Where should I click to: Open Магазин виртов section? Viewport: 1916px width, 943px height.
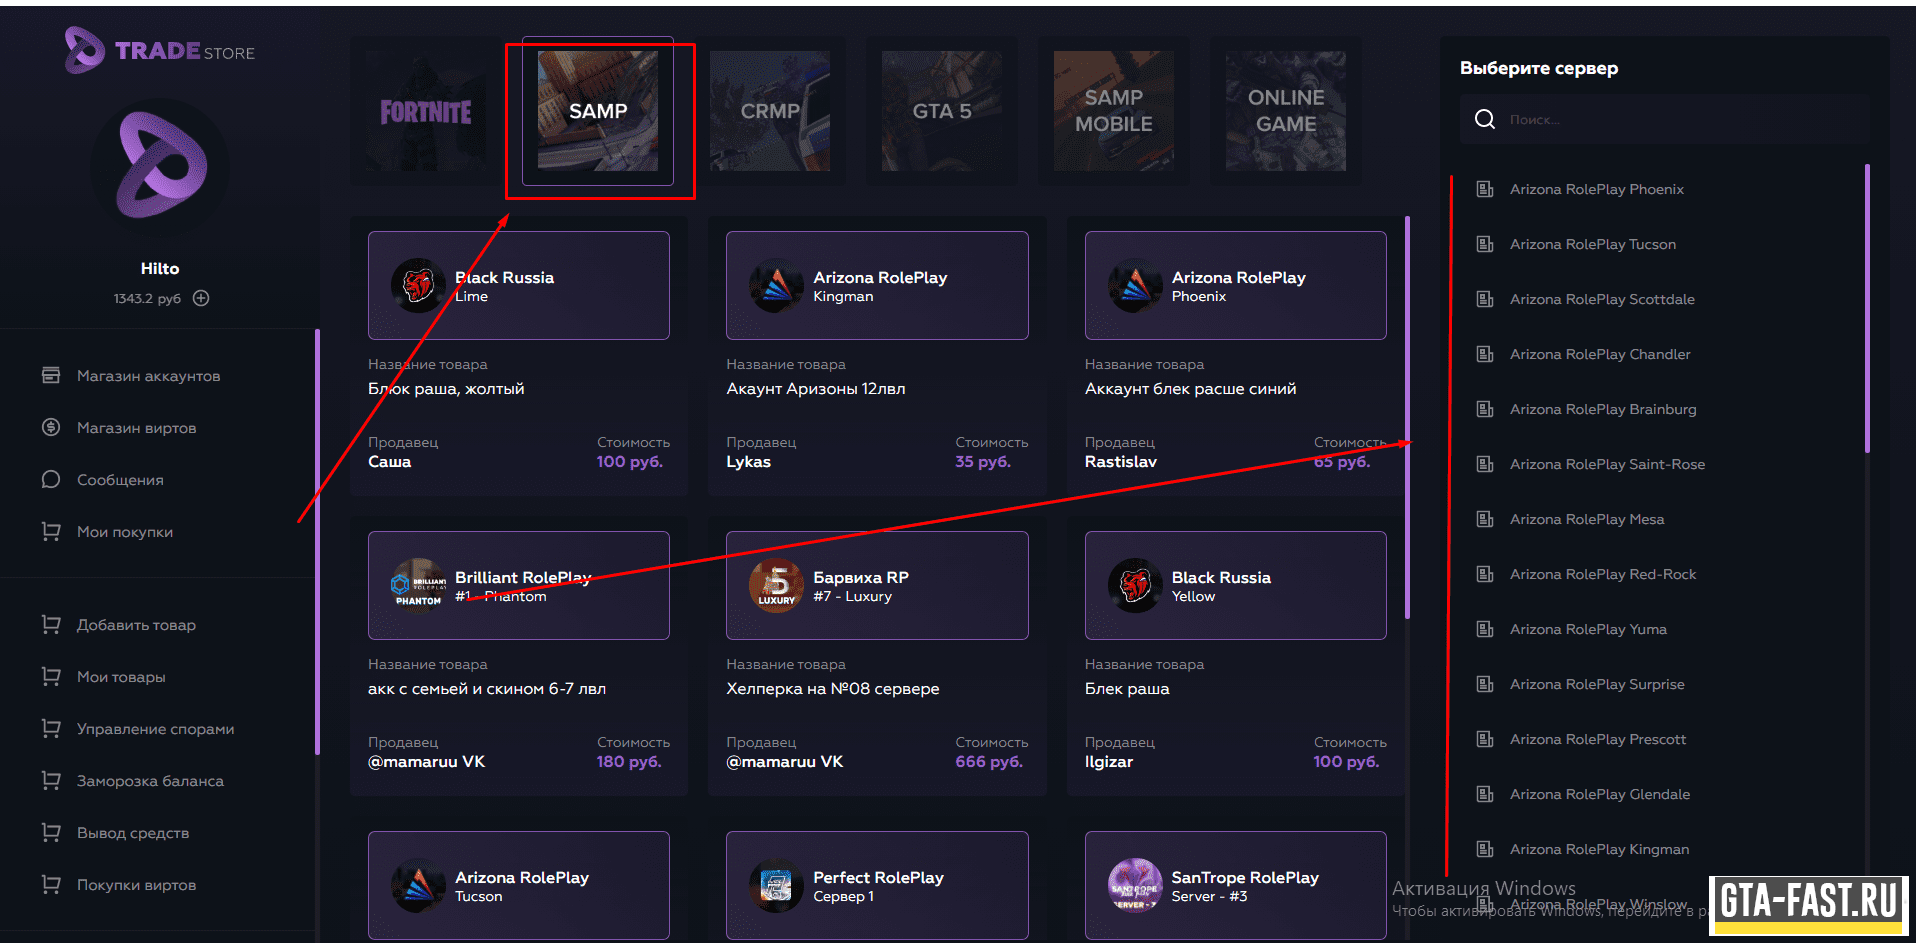tap(136, 428)
